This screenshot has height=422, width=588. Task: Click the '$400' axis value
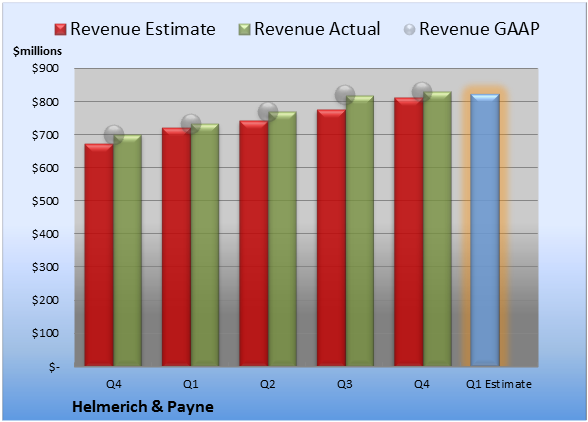tap(45, 234)
